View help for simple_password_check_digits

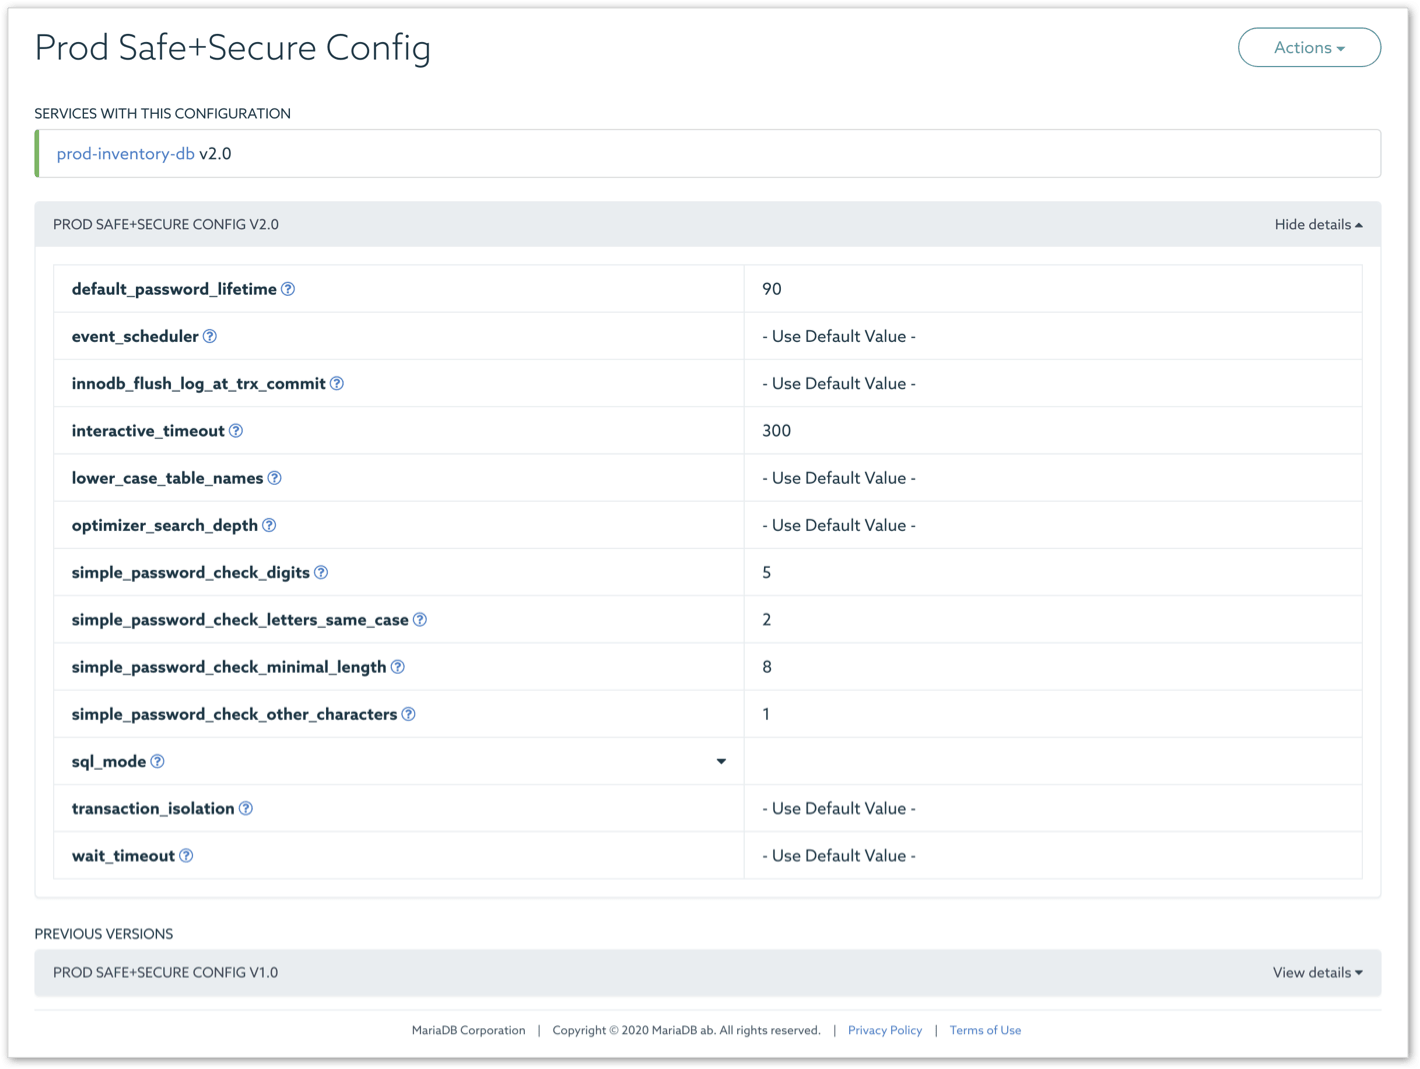(x=320, y=572)
